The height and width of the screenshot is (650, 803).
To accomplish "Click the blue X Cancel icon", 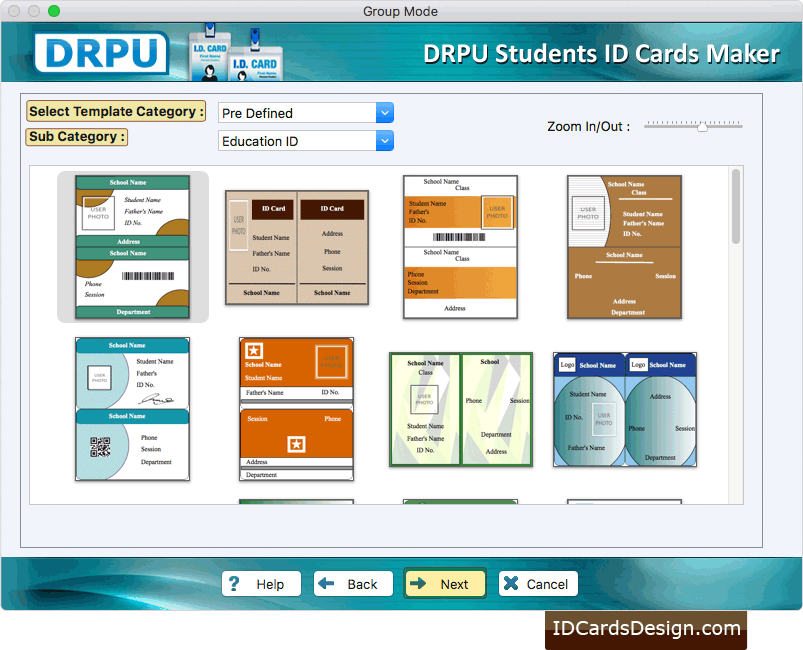I will coord(511,583).
